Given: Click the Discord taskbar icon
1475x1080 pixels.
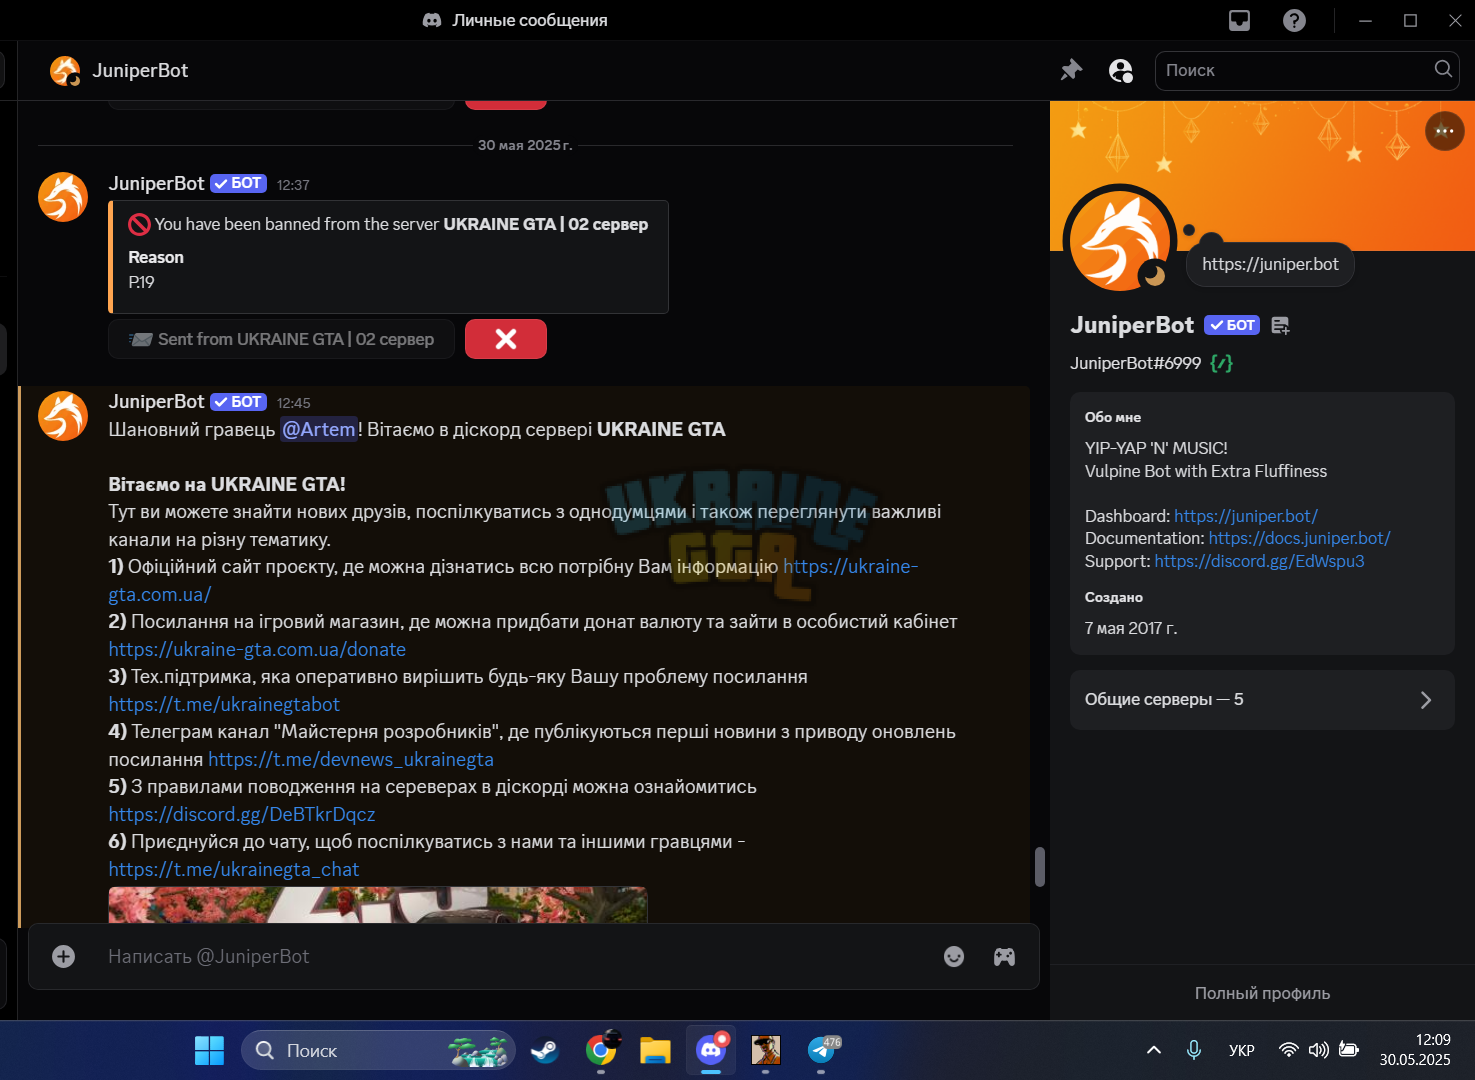Looking at the screenshot, I should point(711,1051).
